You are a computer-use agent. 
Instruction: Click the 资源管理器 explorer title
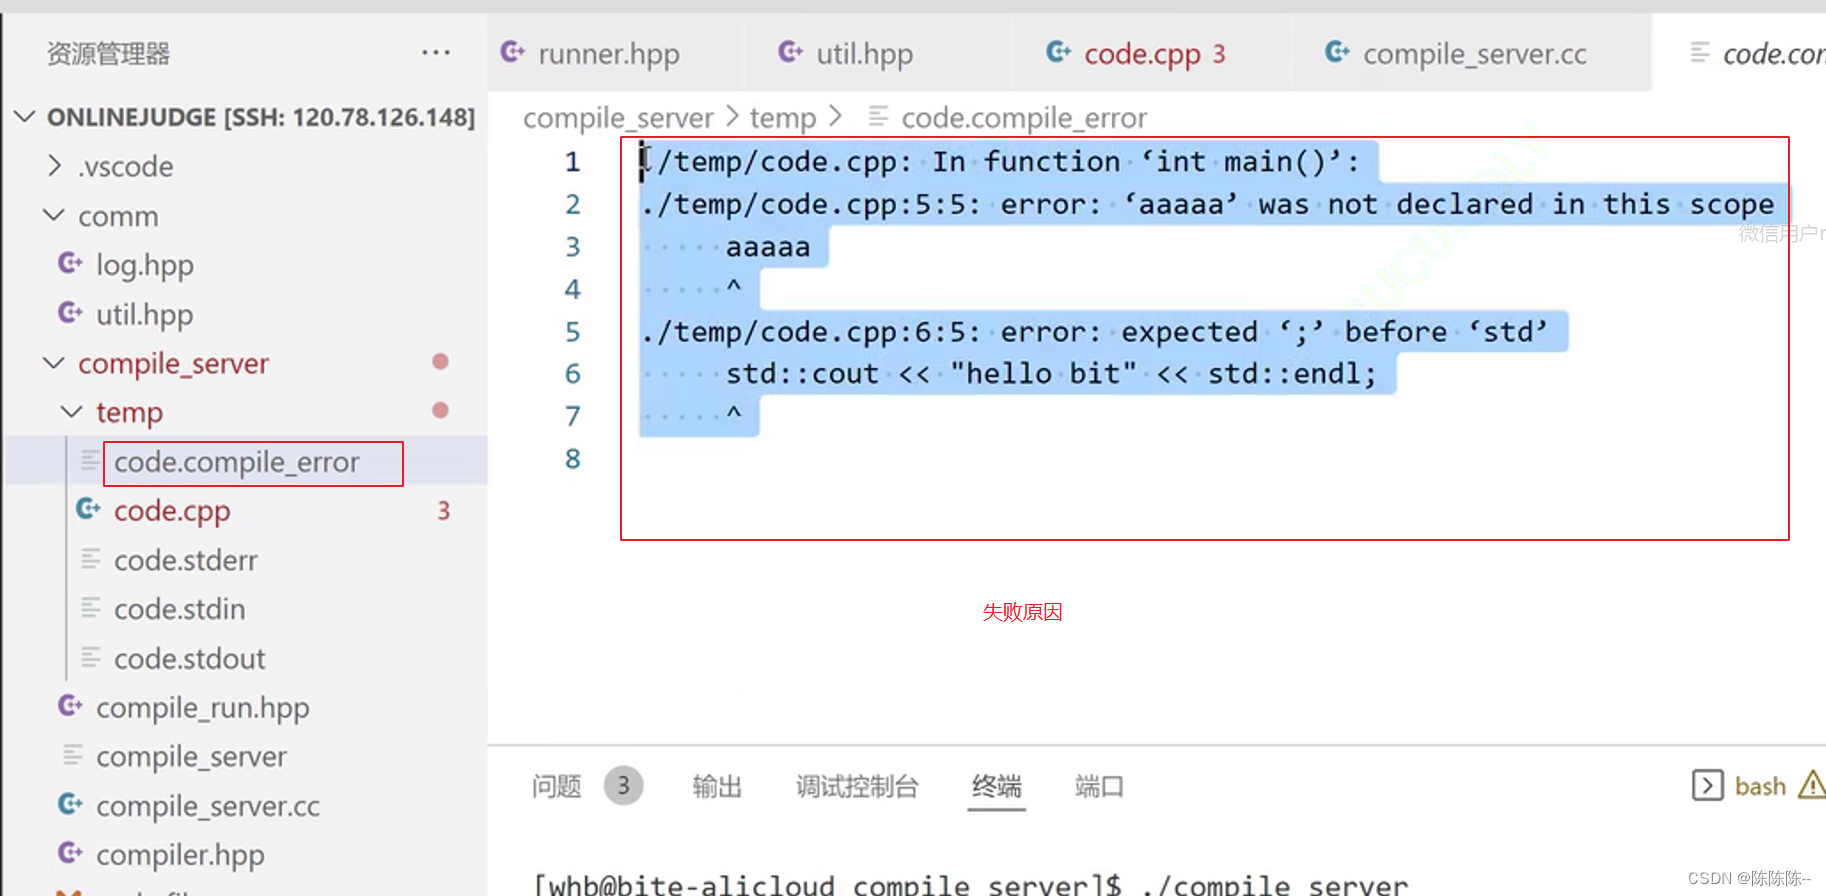(108, 53)
